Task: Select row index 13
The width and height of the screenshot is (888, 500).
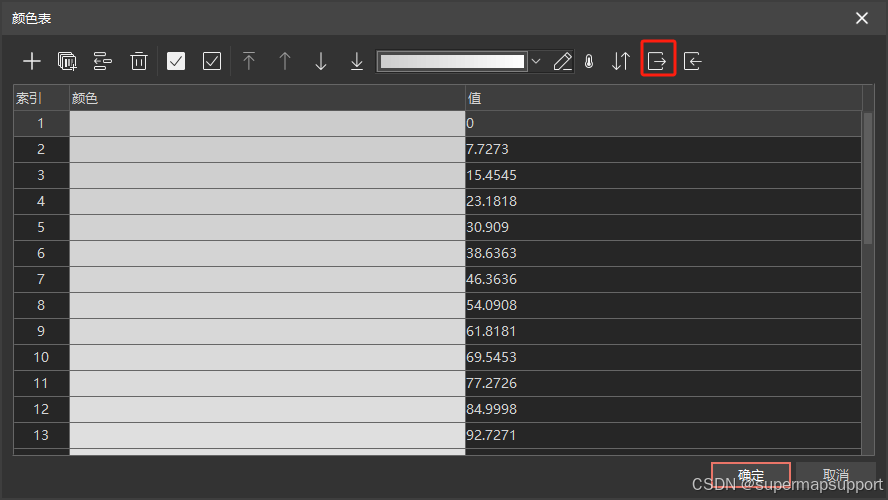Action: pyautogui.click(x=41, y=436)
